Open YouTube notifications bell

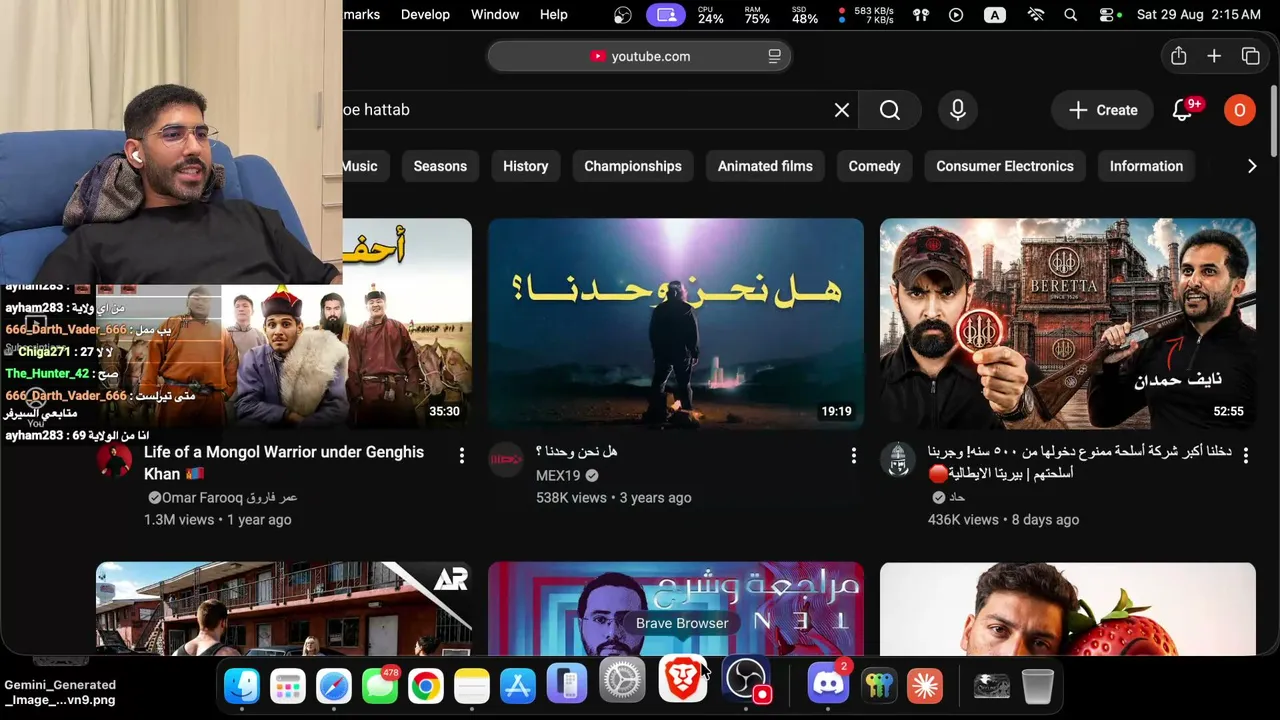pyautogui.click(x=1183, y=110)
